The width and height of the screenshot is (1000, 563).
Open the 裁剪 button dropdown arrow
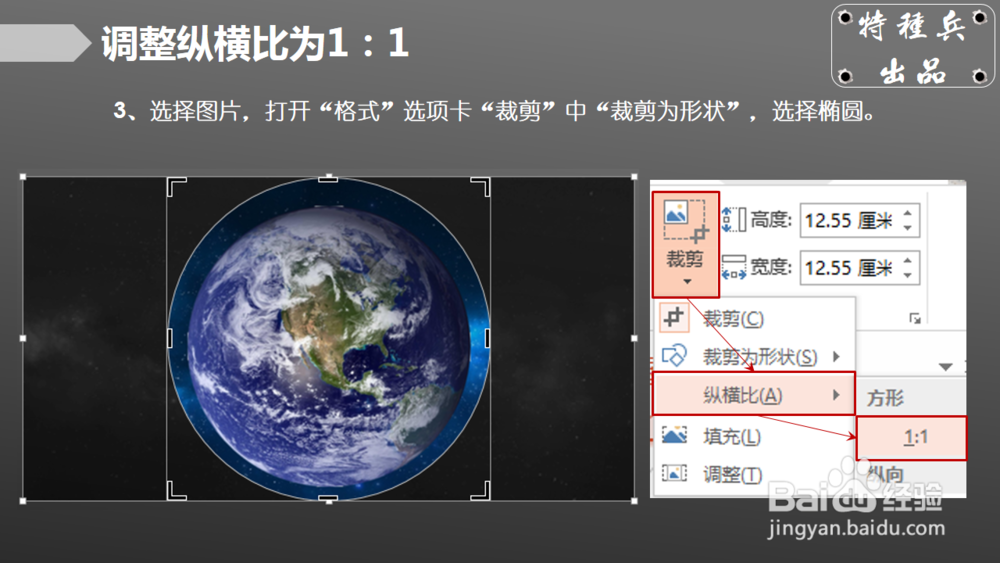(686, 281)
